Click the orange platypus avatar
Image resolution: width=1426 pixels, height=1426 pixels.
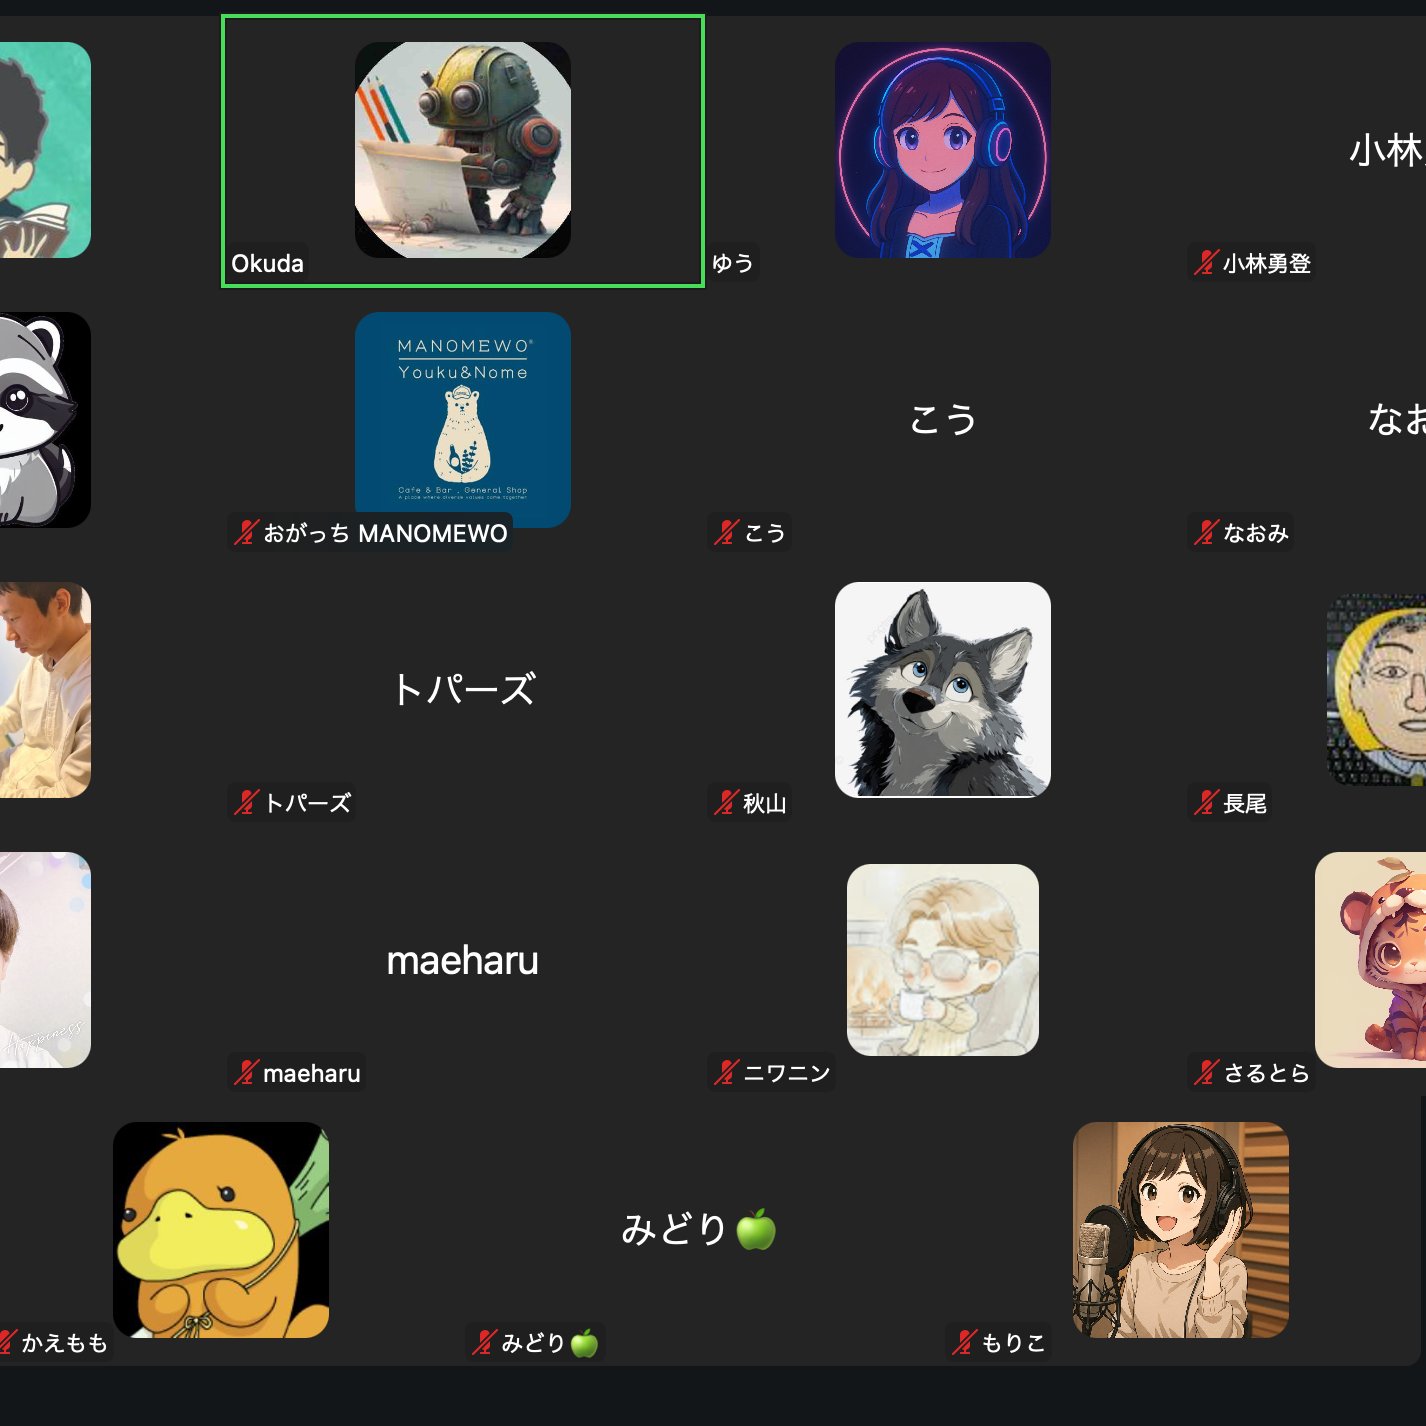click(221, 1230)
